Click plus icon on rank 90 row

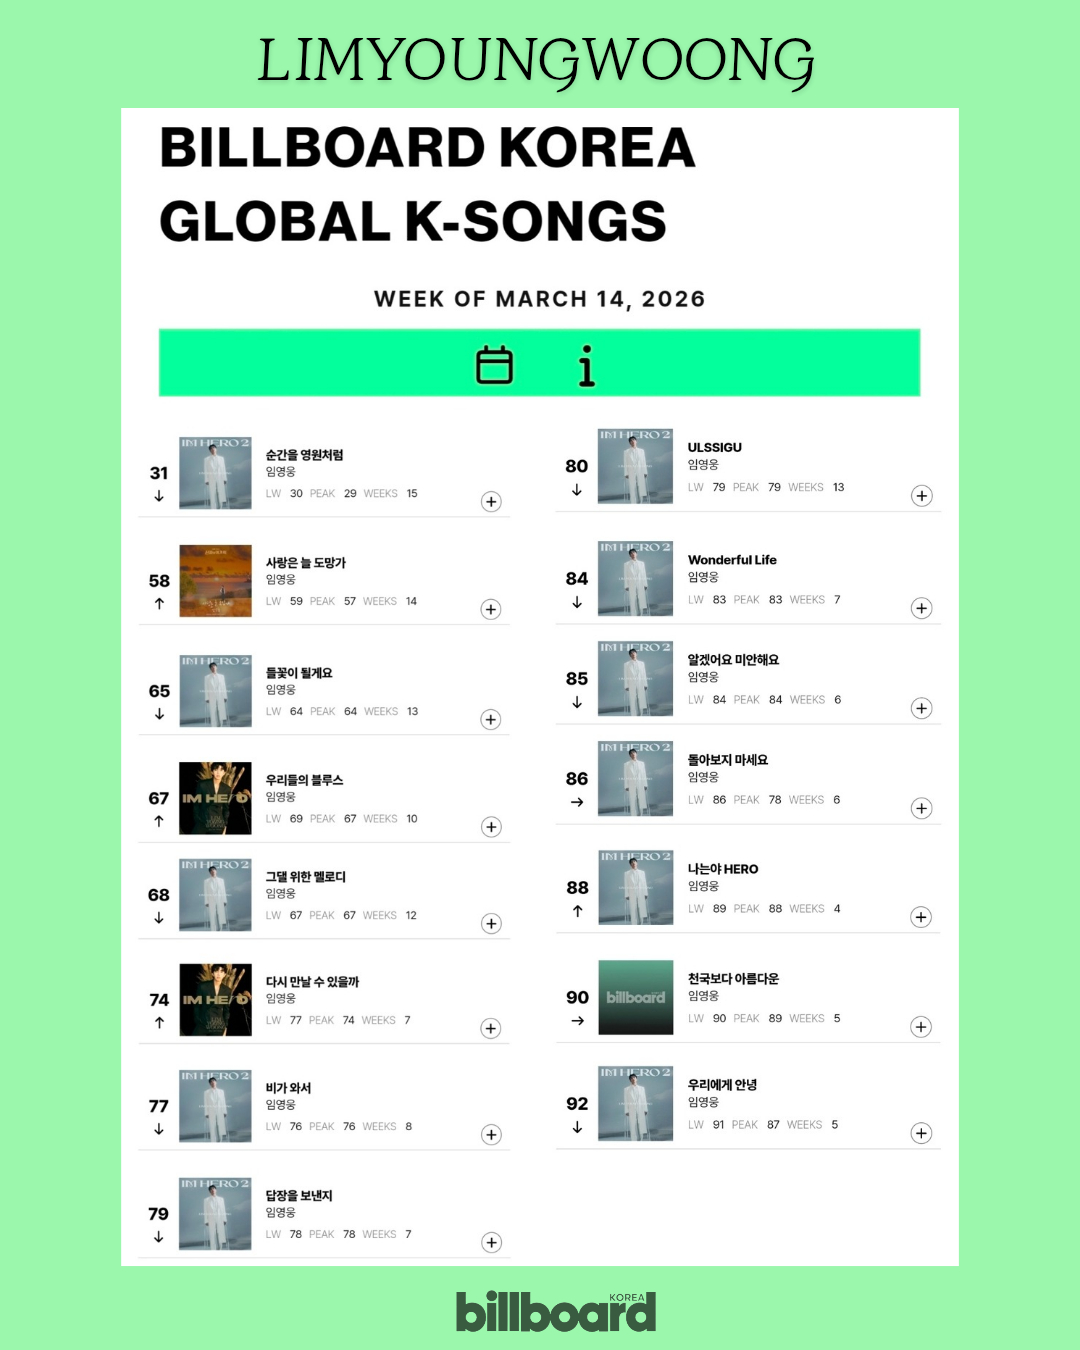click(922, 1027)
